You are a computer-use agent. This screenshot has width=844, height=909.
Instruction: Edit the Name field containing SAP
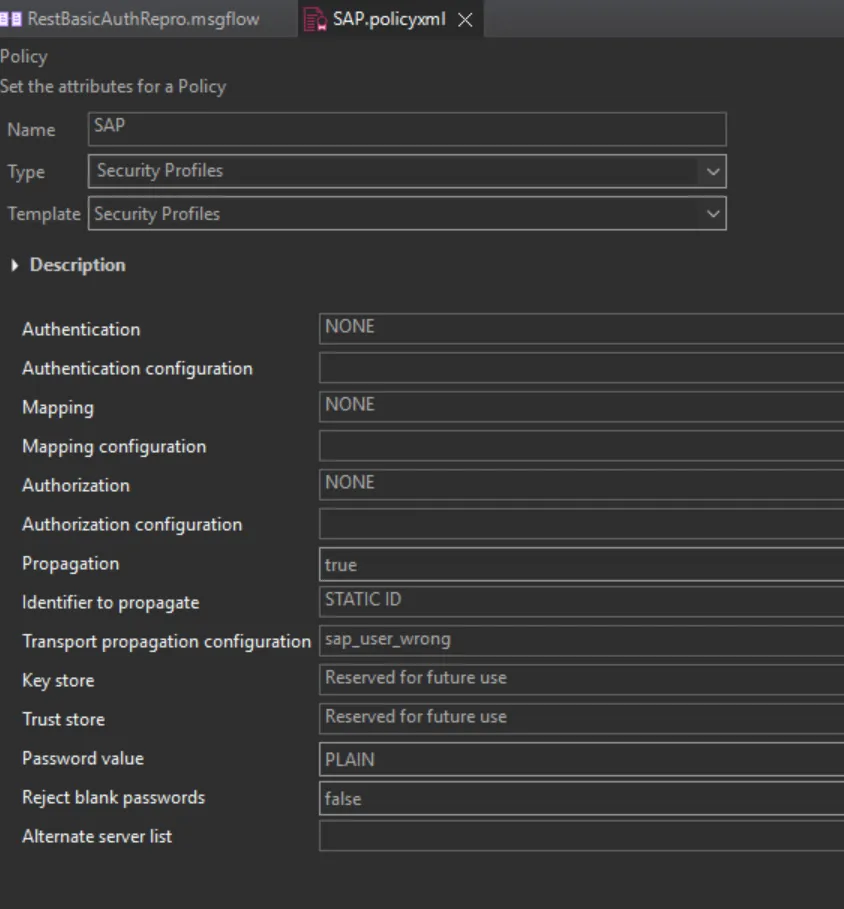coord(407,129)
